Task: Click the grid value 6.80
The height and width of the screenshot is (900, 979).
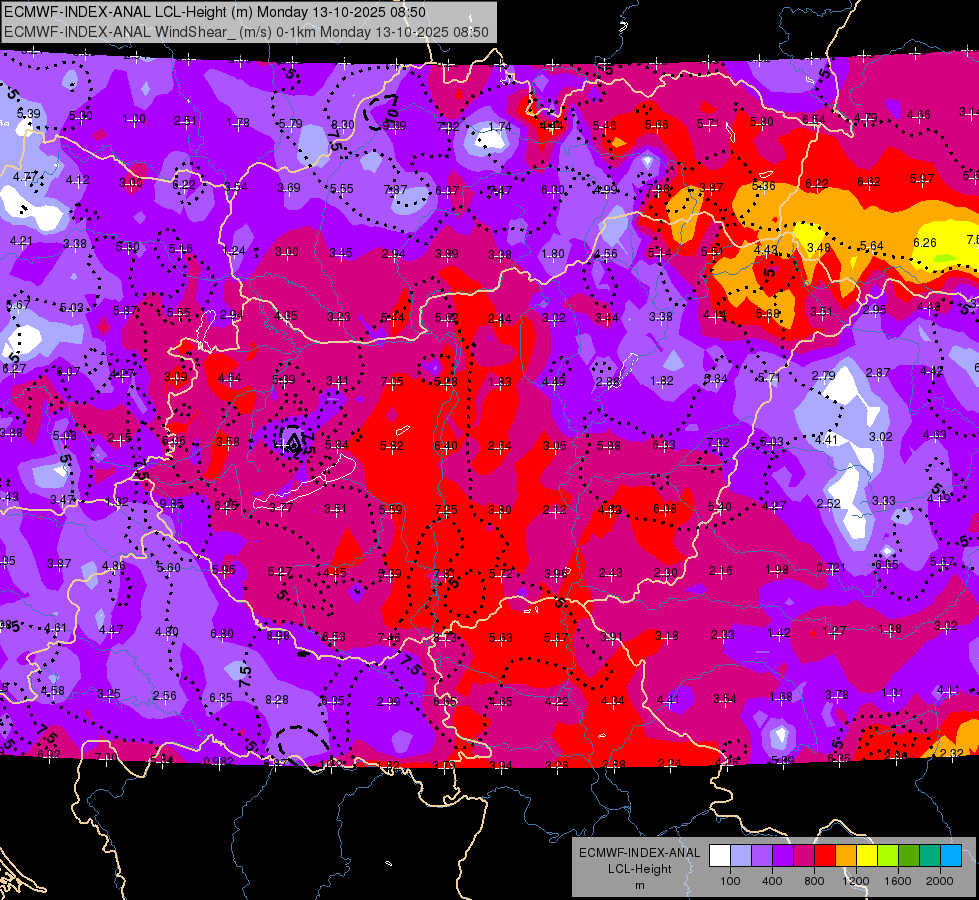Action: [222, 634]
